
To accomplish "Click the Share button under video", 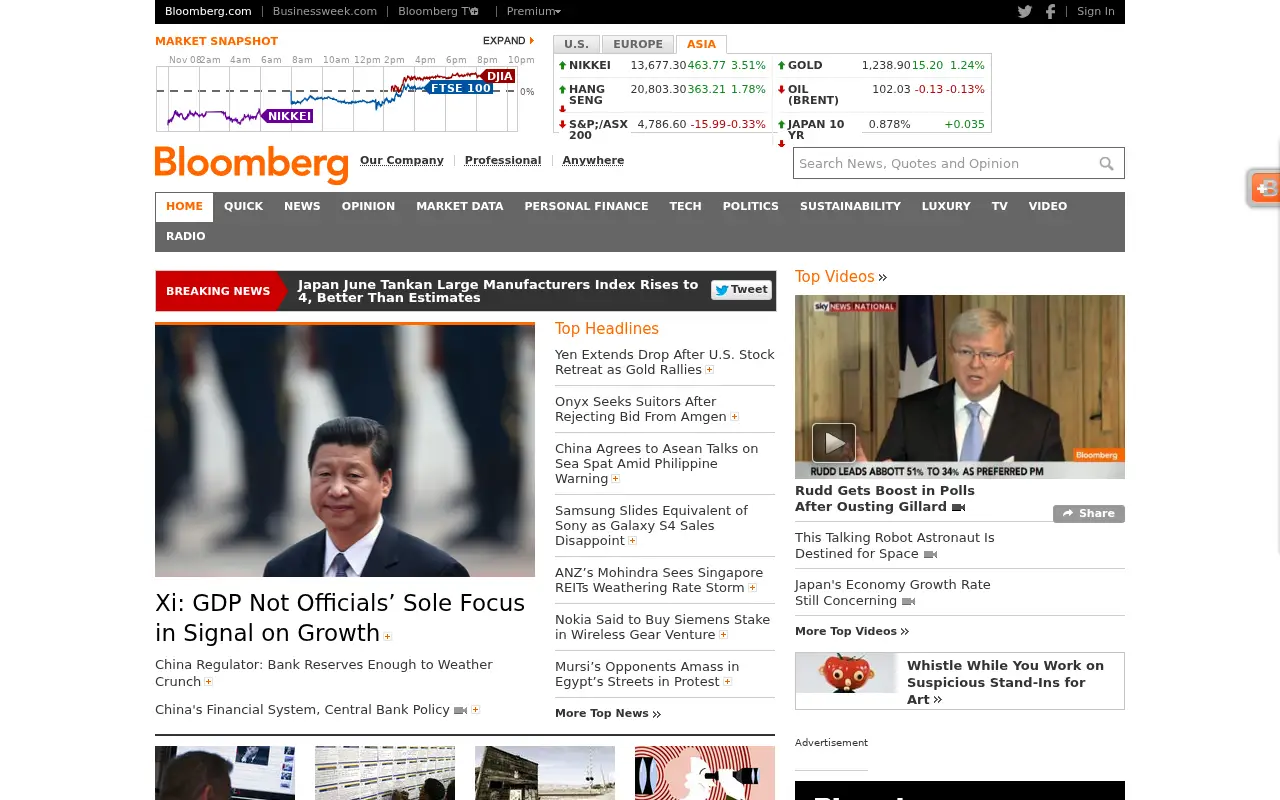I will [1088, 513].
